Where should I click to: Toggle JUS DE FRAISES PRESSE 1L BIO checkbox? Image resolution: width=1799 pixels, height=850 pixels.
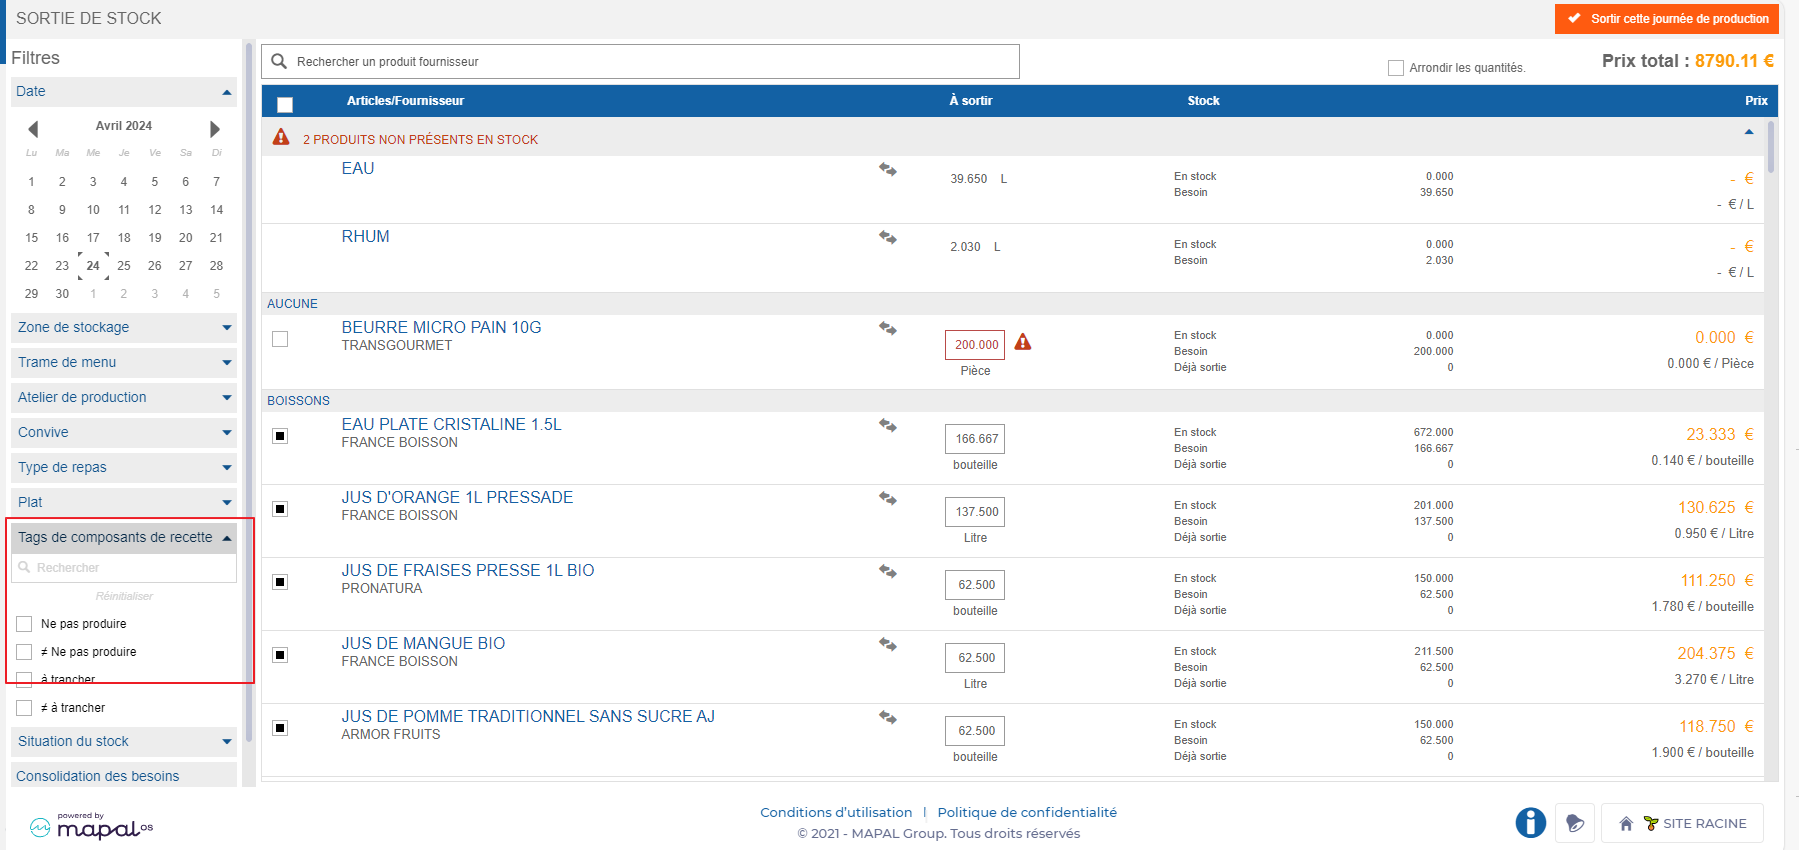tap(280, 582)
